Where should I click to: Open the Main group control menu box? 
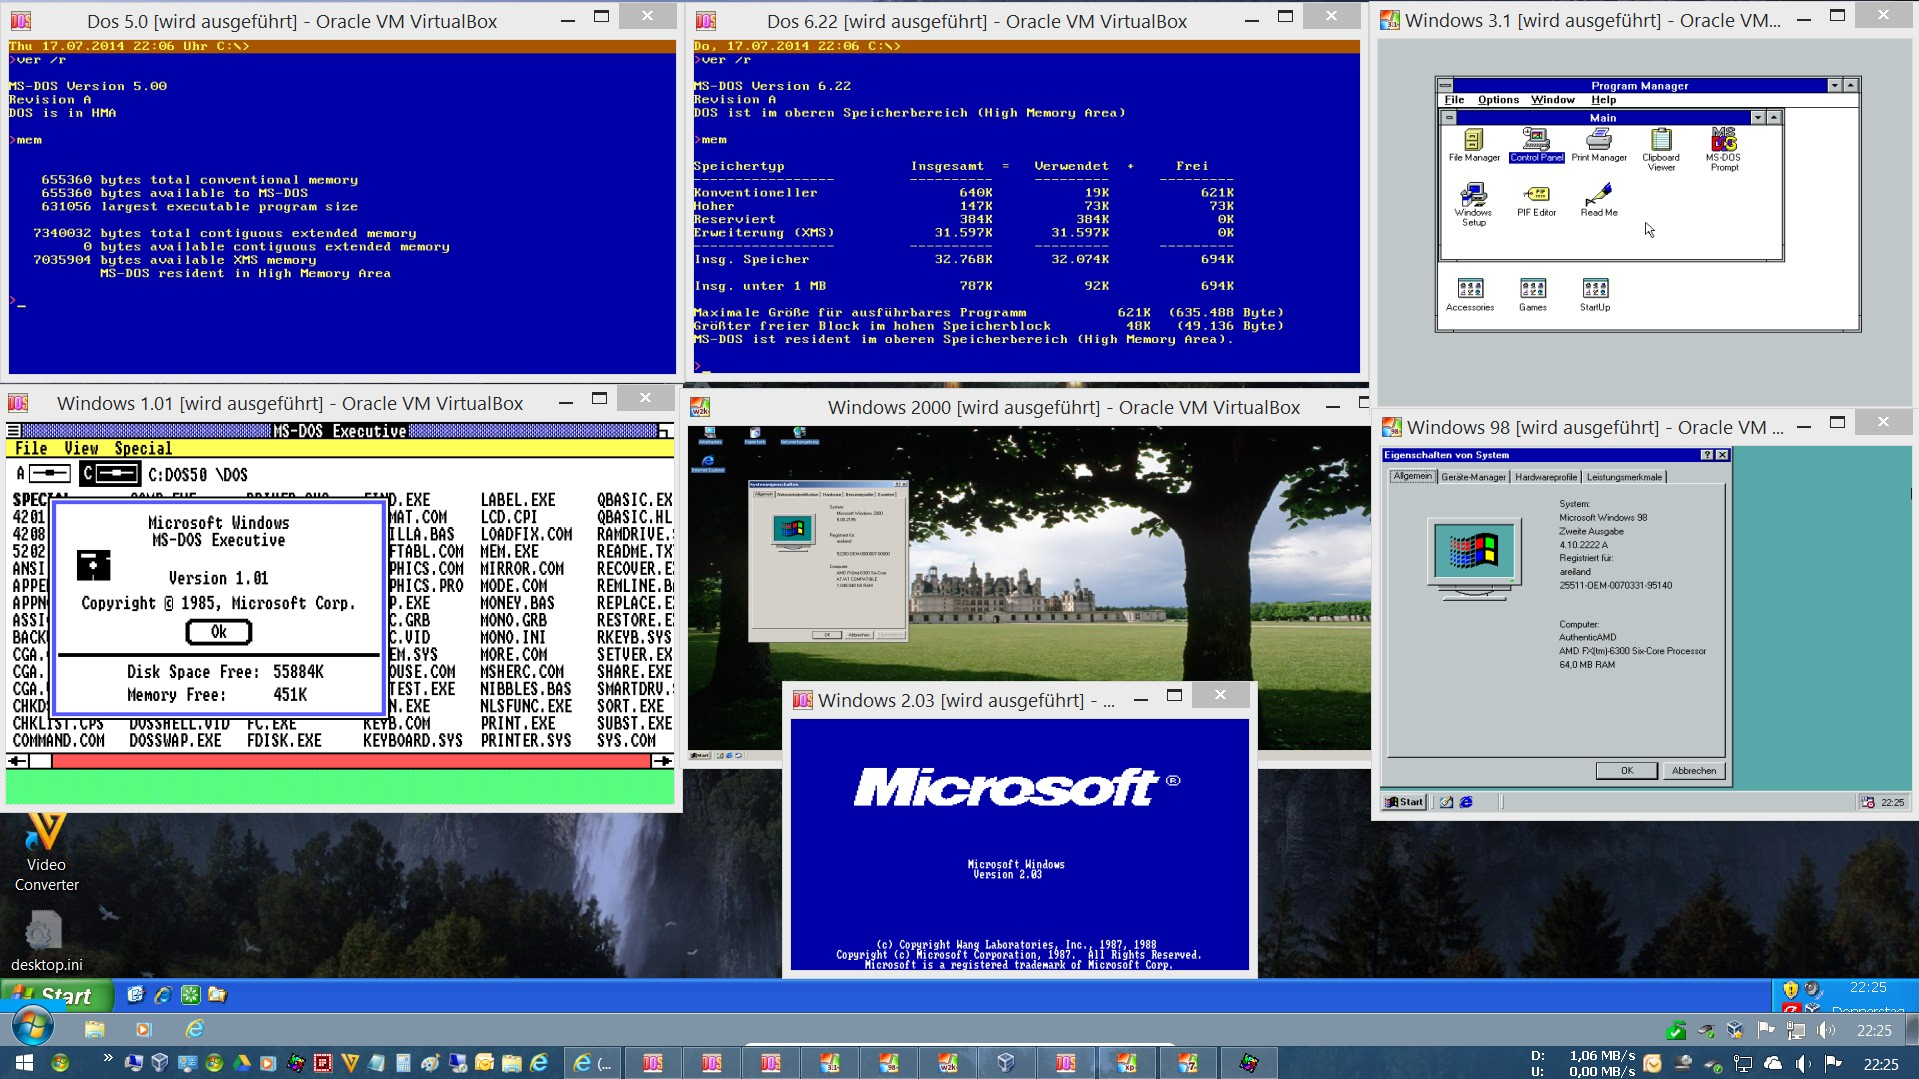[1449, 118]
